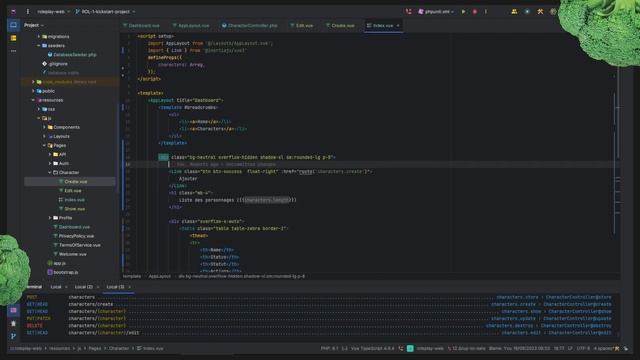Viewport: 640px width, 360px height.
Task: Open more run actions vertical dots
Action: (486, 12)
